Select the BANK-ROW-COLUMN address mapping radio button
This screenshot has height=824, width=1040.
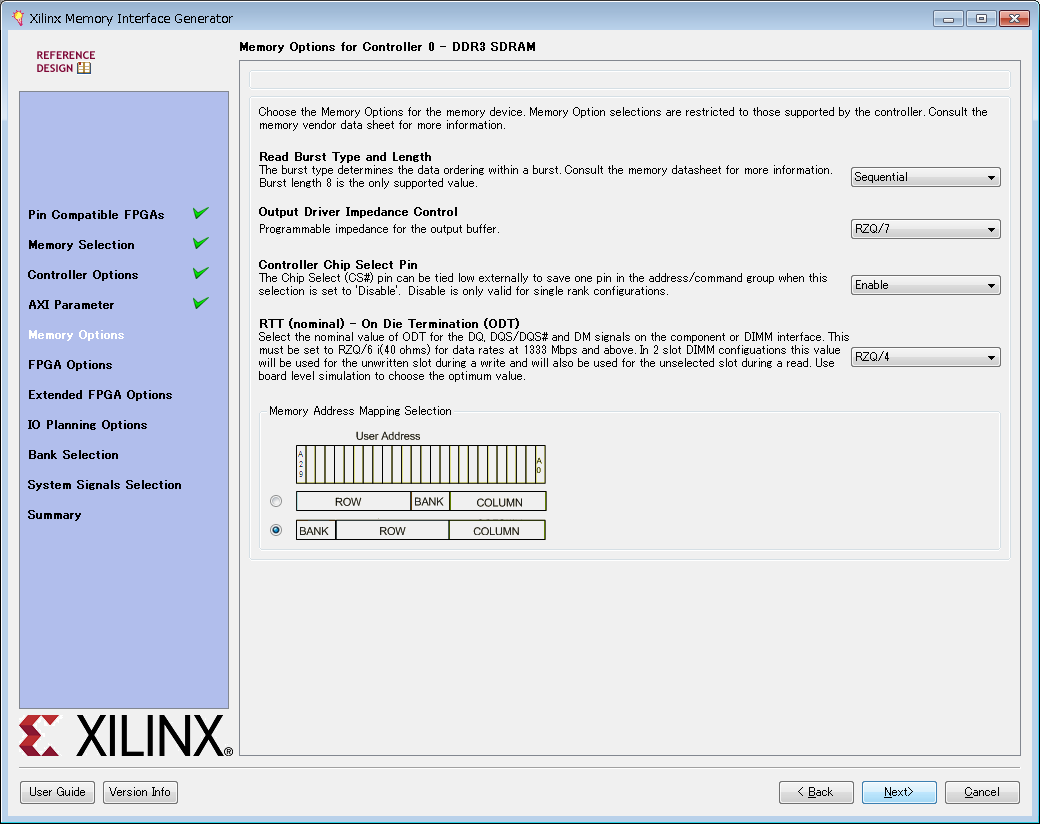tap(277, 530)
